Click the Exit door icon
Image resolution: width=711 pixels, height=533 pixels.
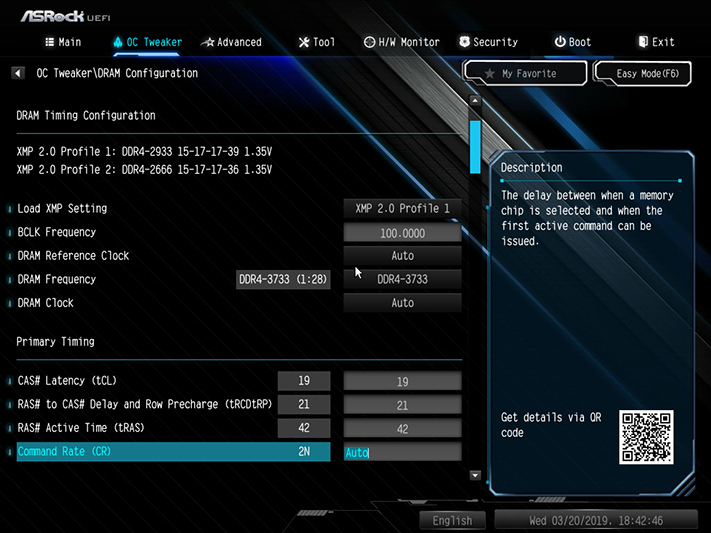(643, 42)
